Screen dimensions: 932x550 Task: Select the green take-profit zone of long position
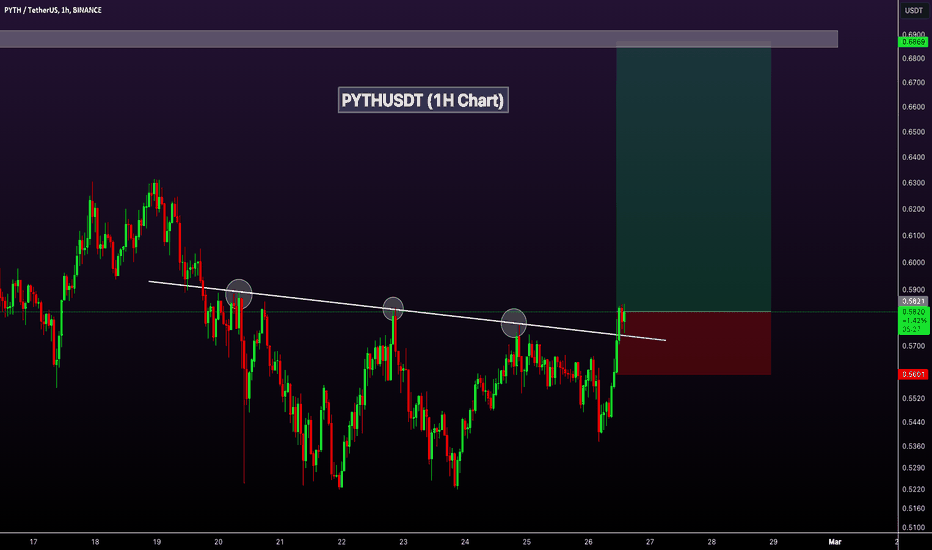[694, 178]
